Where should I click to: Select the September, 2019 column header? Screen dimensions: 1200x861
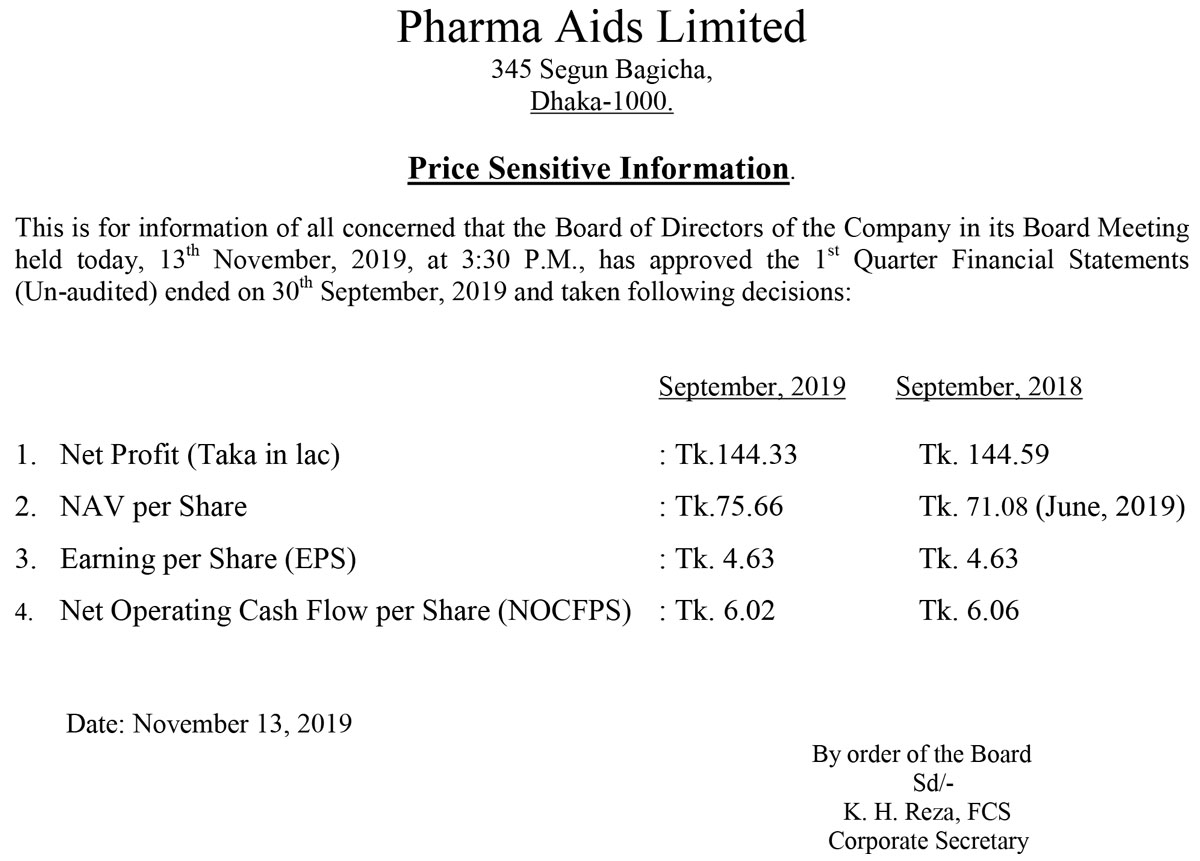pos(751,388)
